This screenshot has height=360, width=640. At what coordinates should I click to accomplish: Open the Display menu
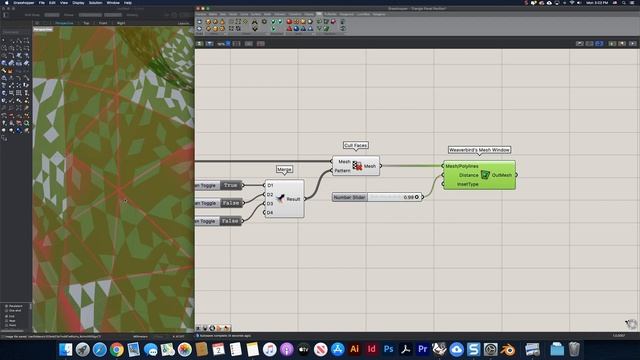pyautogui.click(x=78, y=2)
